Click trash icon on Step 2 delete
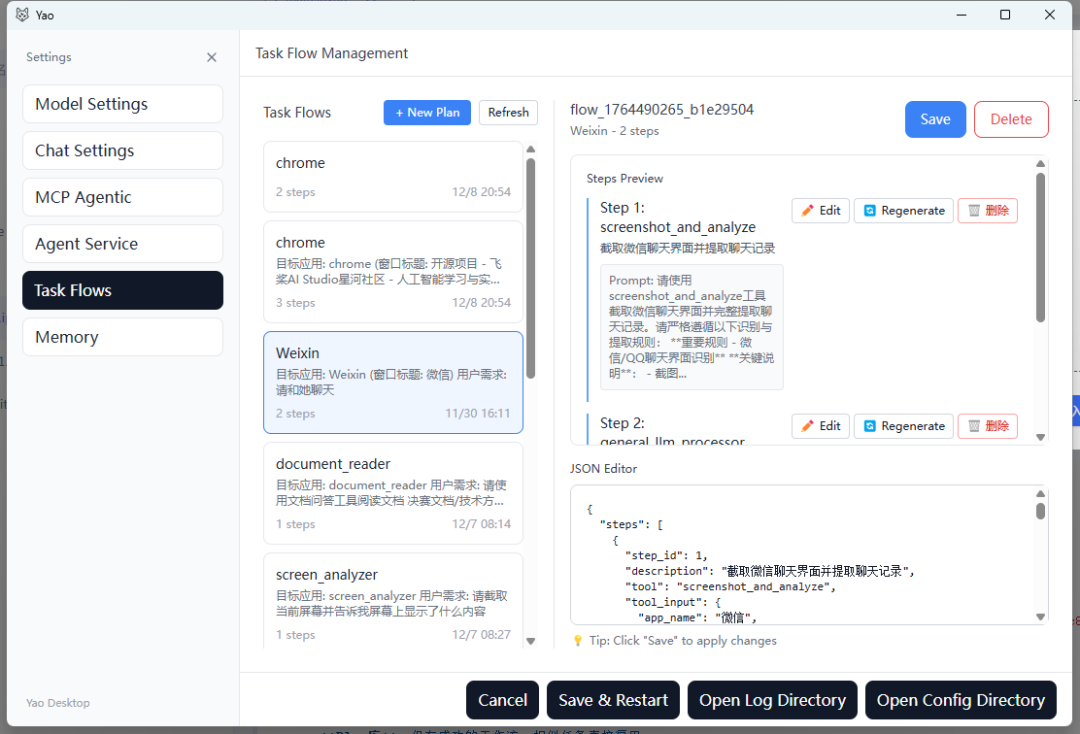Image resolution: width=1080 pixels, height=734 pixels. tap(974, 426)
